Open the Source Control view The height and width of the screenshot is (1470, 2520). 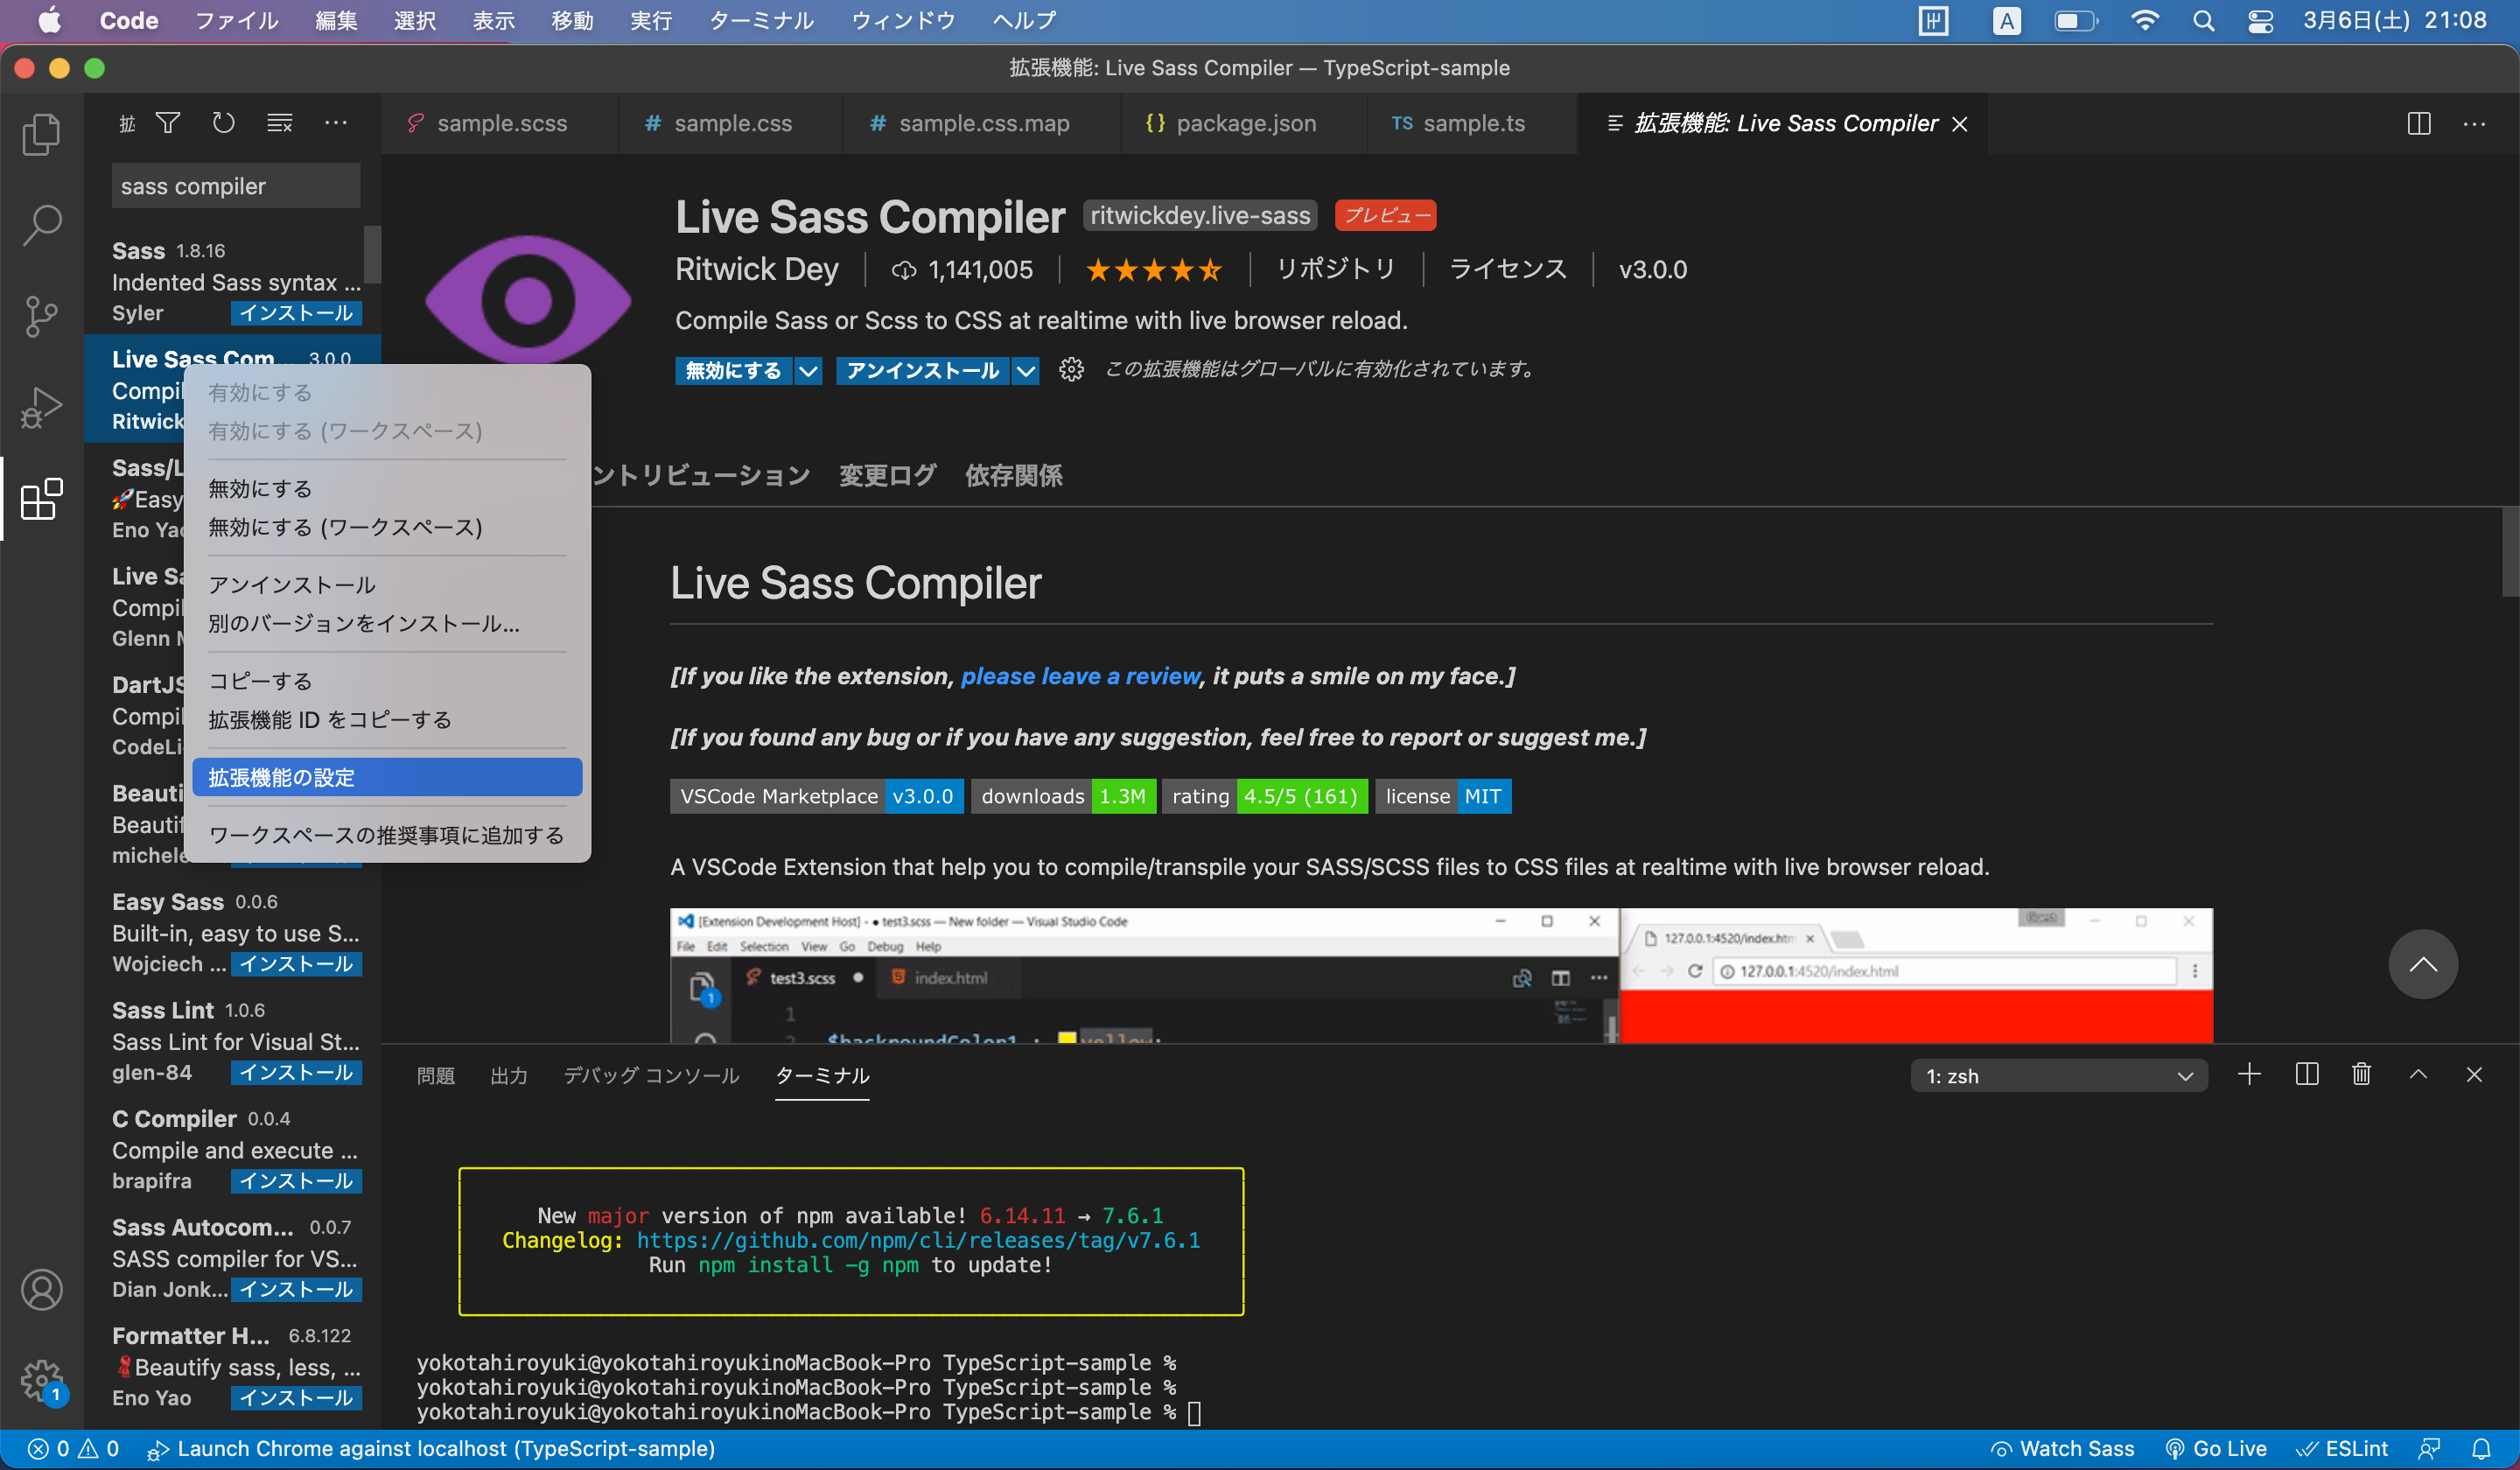coord(41,316)
